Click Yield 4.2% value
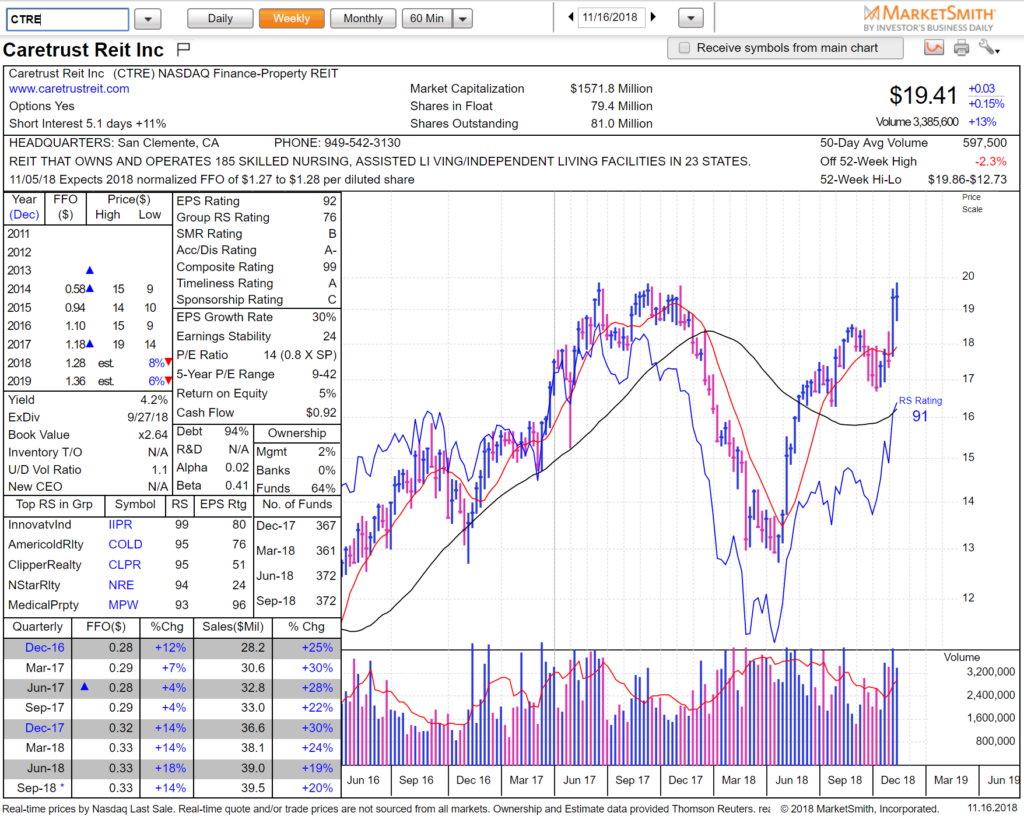The image size is (1024, 816). point(154,400)
